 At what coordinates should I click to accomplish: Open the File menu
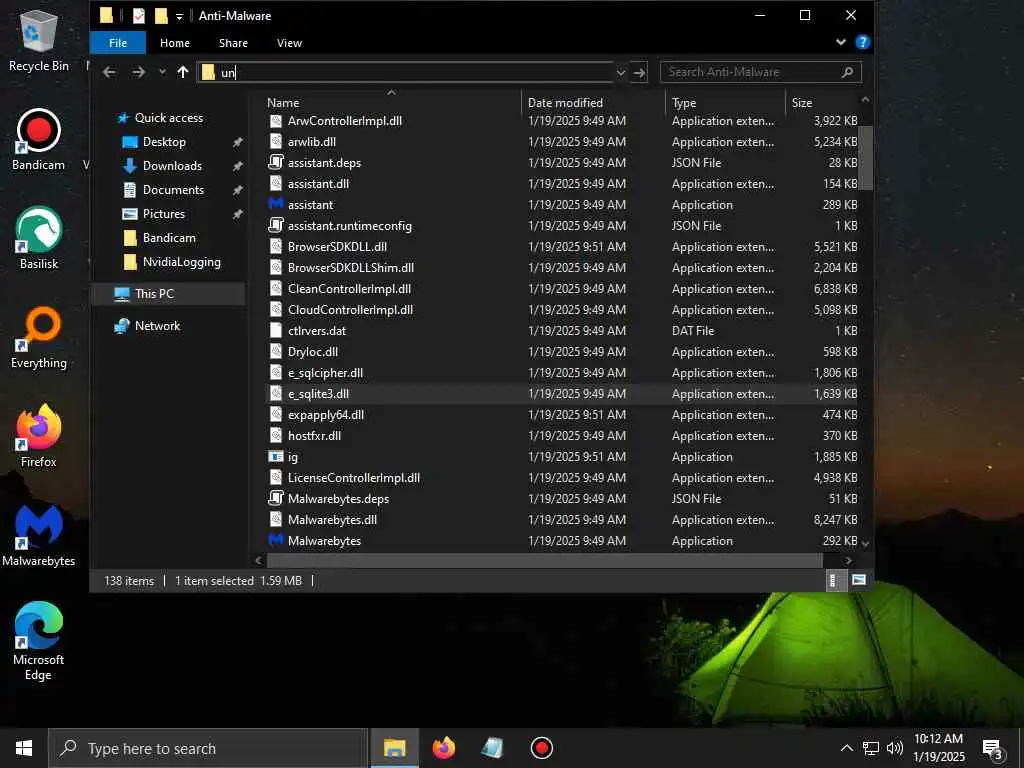118,43
